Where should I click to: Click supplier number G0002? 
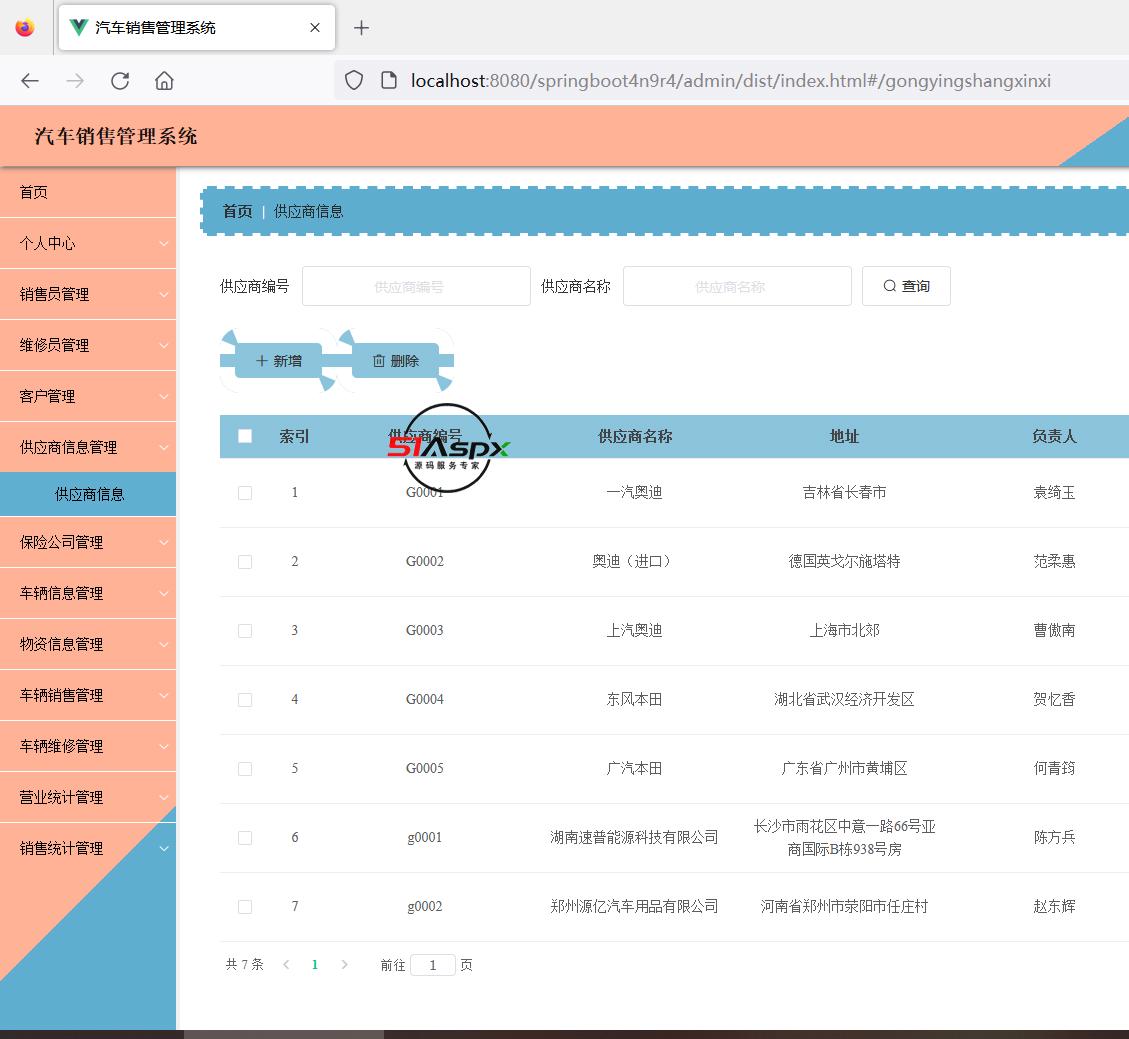tap(425, 562)
